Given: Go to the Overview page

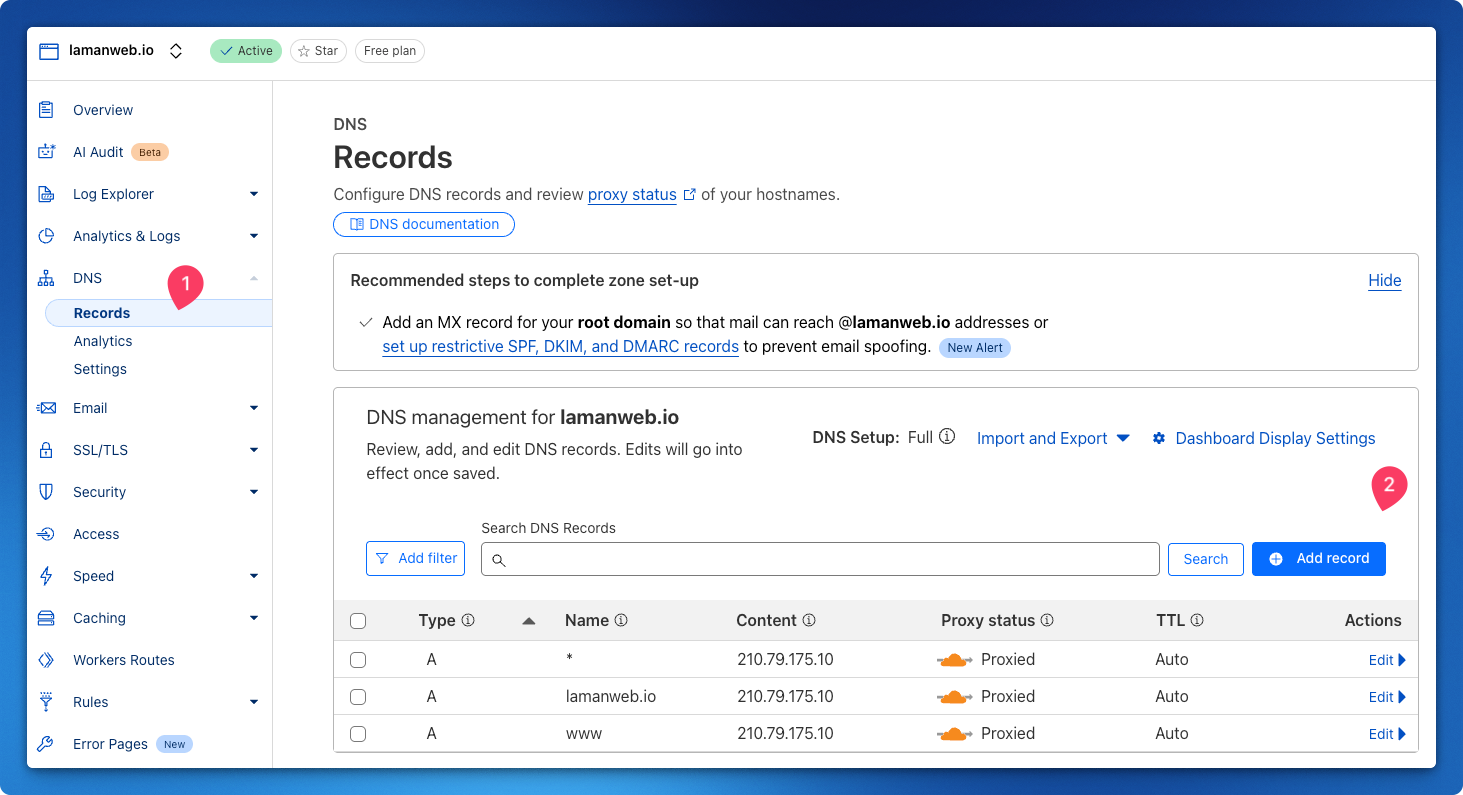Looking at the screenshot, I should click(x=103, y=110).
